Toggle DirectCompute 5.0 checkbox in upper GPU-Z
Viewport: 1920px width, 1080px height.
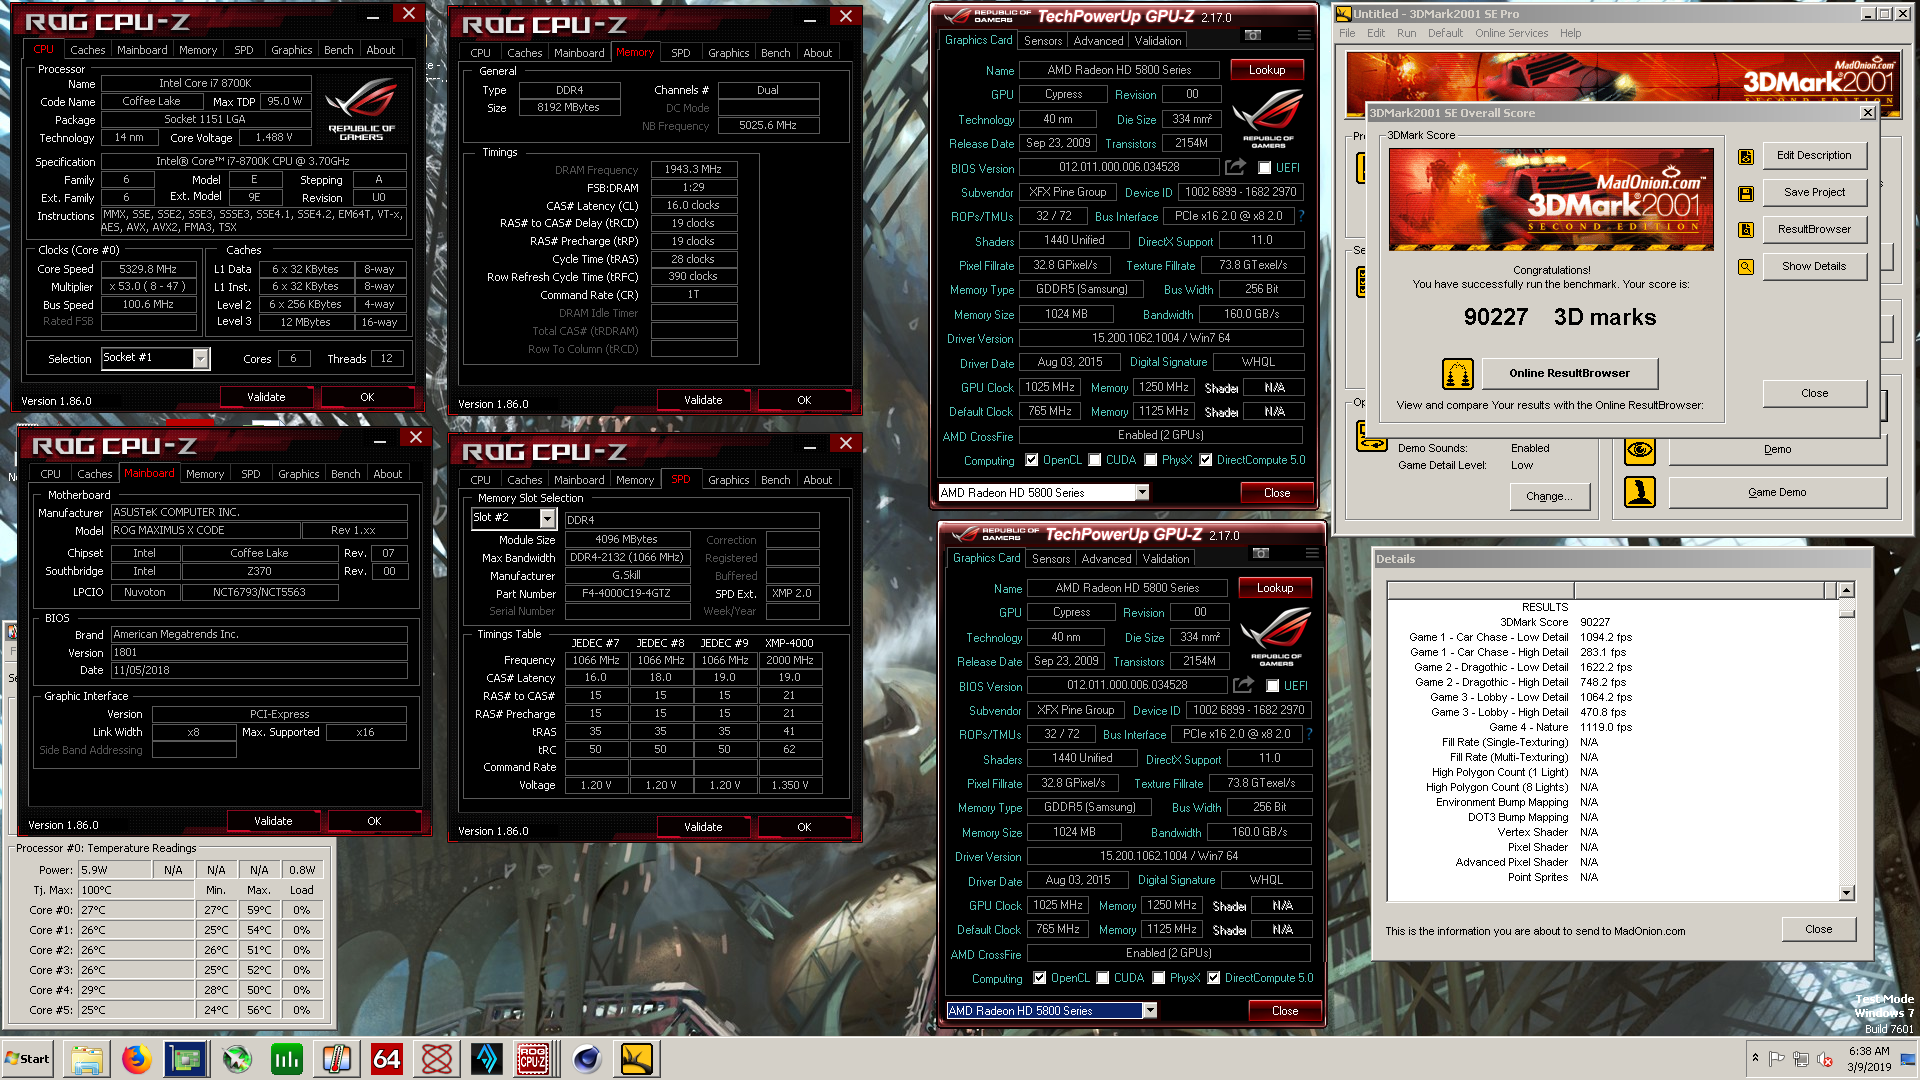tap(1206, 460)
